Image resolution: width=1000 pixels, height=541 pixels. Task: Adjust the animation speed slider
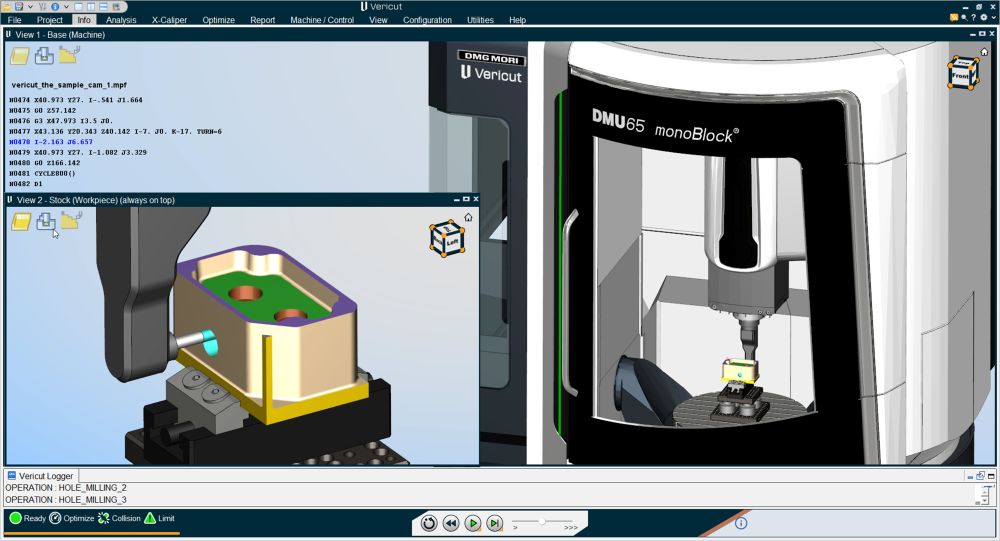[541, 521]
